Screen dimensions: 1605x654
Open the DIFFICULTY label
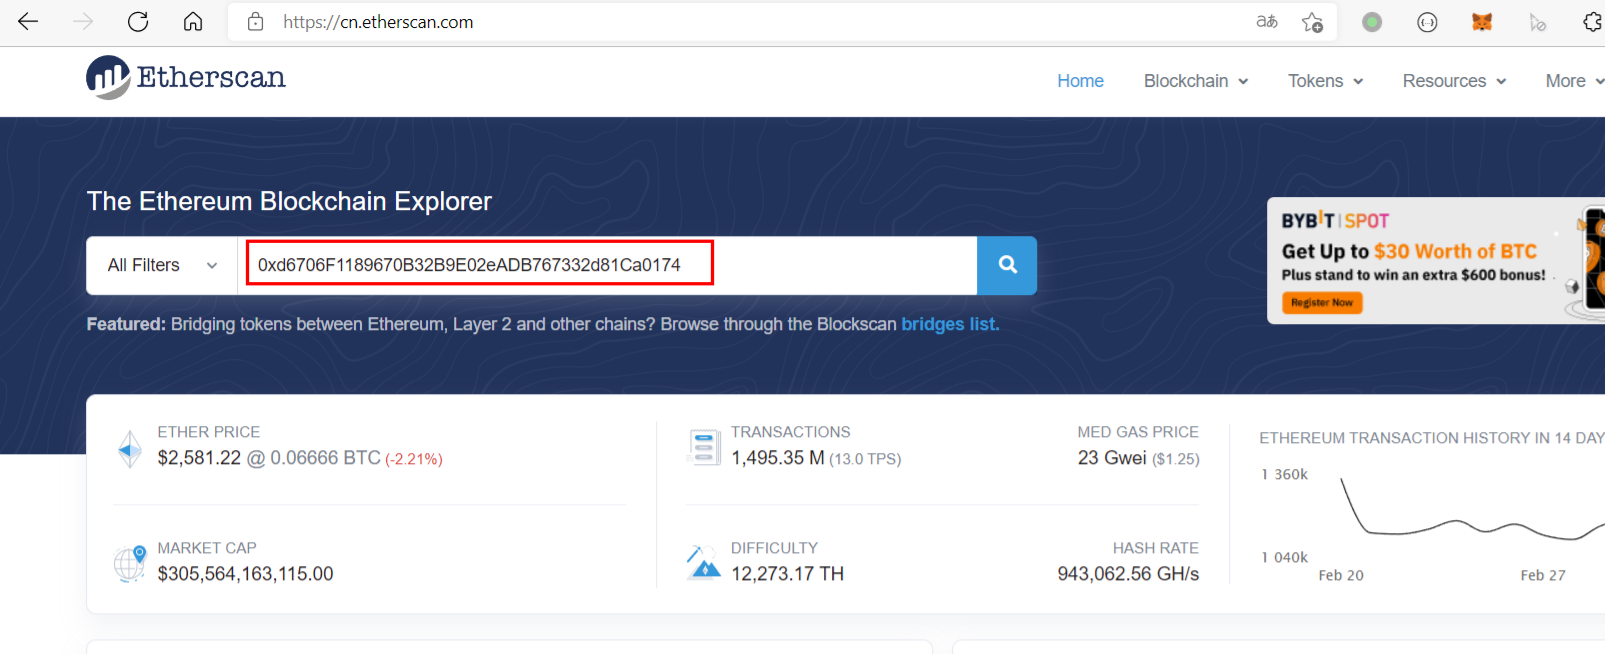pyautogui.click(x=774, y=548)
